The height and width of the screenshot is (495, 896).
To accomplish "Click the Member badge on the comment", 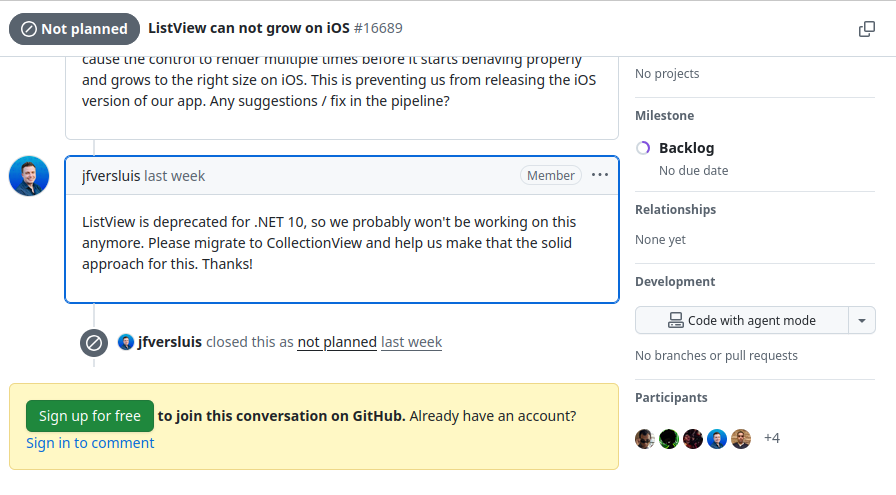I will point(551,175).
